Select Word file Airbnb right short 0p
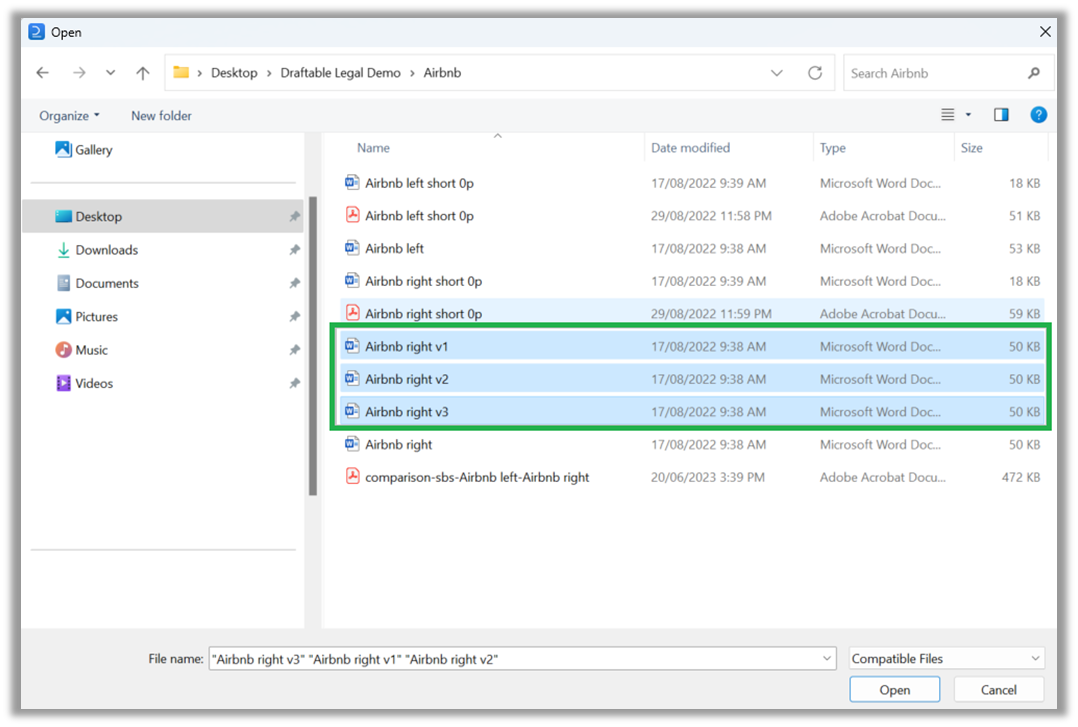Image resolution: width=1078 pixels, height=727 pixels. click(x=692, y=281)
